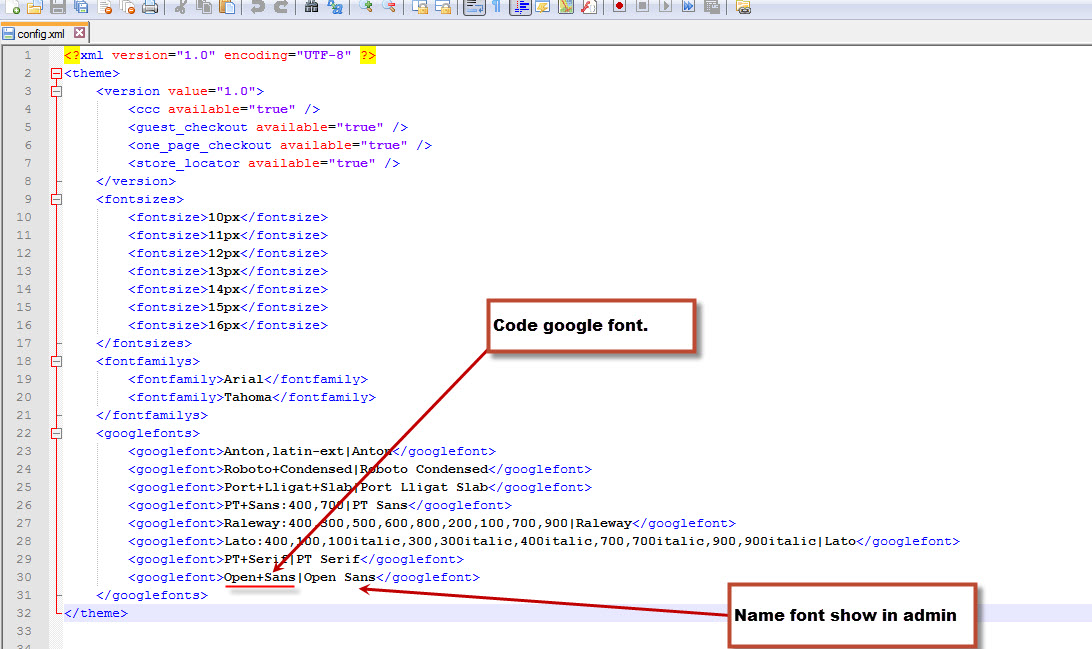Click the Print toolbar icon
1092x649 pixels.
click(x=149, y=7)
